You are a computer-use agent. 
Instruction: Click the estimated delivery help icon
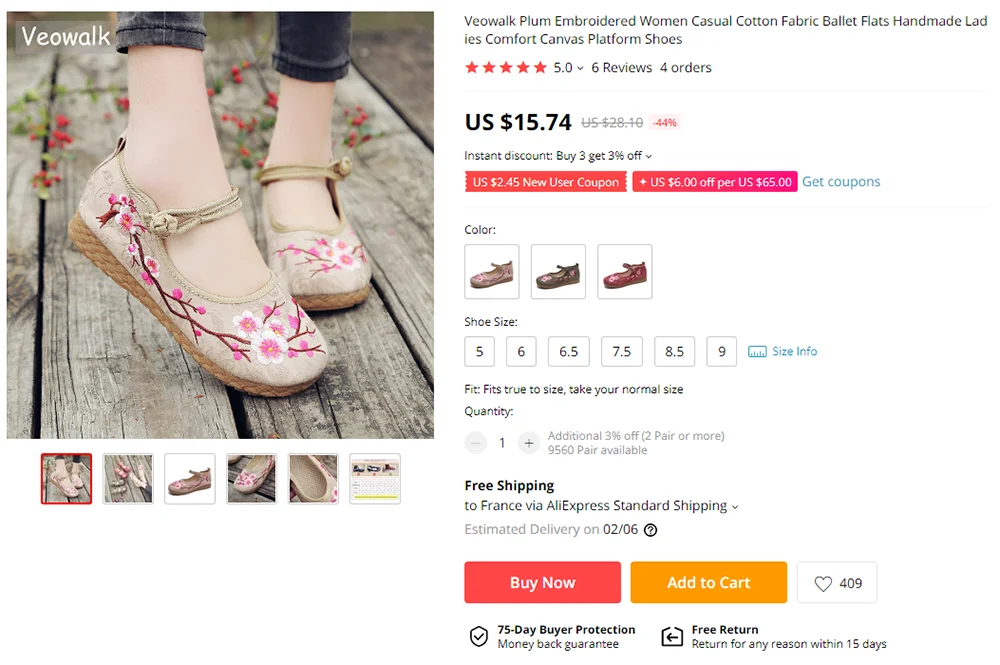(x=650, y=530)
